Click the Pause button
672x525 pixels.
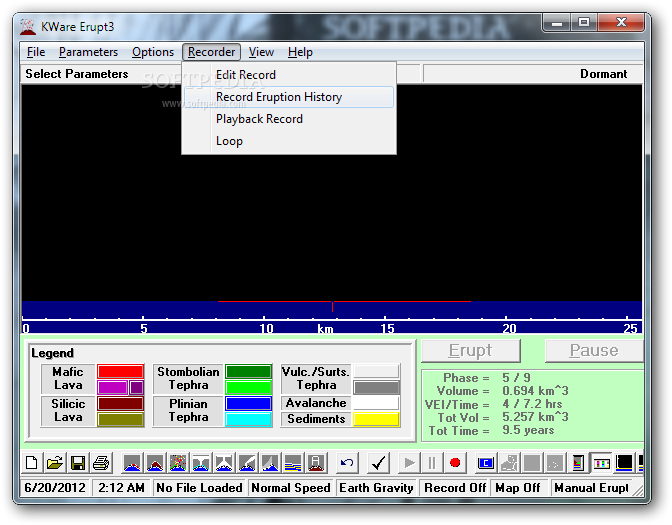(x=594, y=351)
